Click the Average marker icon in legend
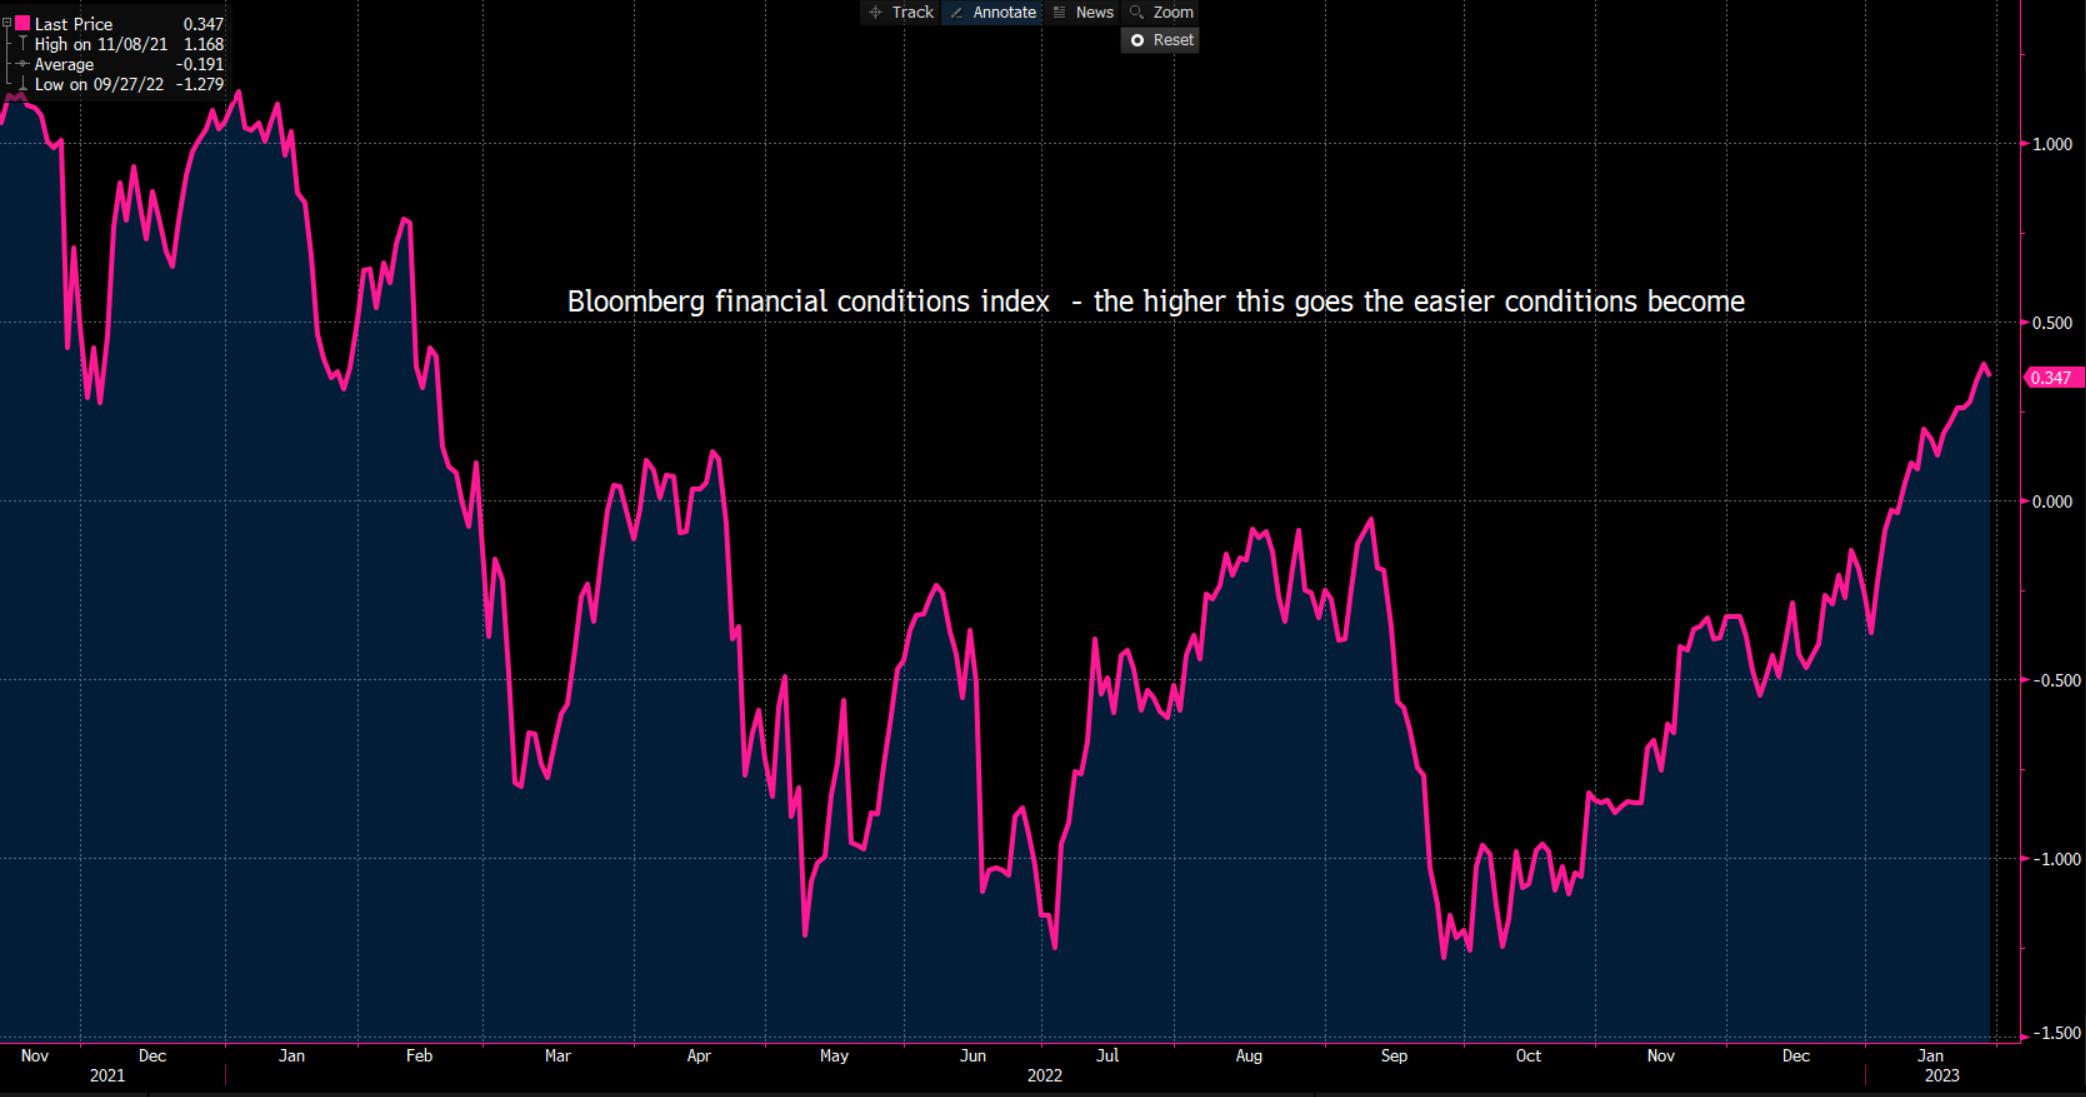 22,64
